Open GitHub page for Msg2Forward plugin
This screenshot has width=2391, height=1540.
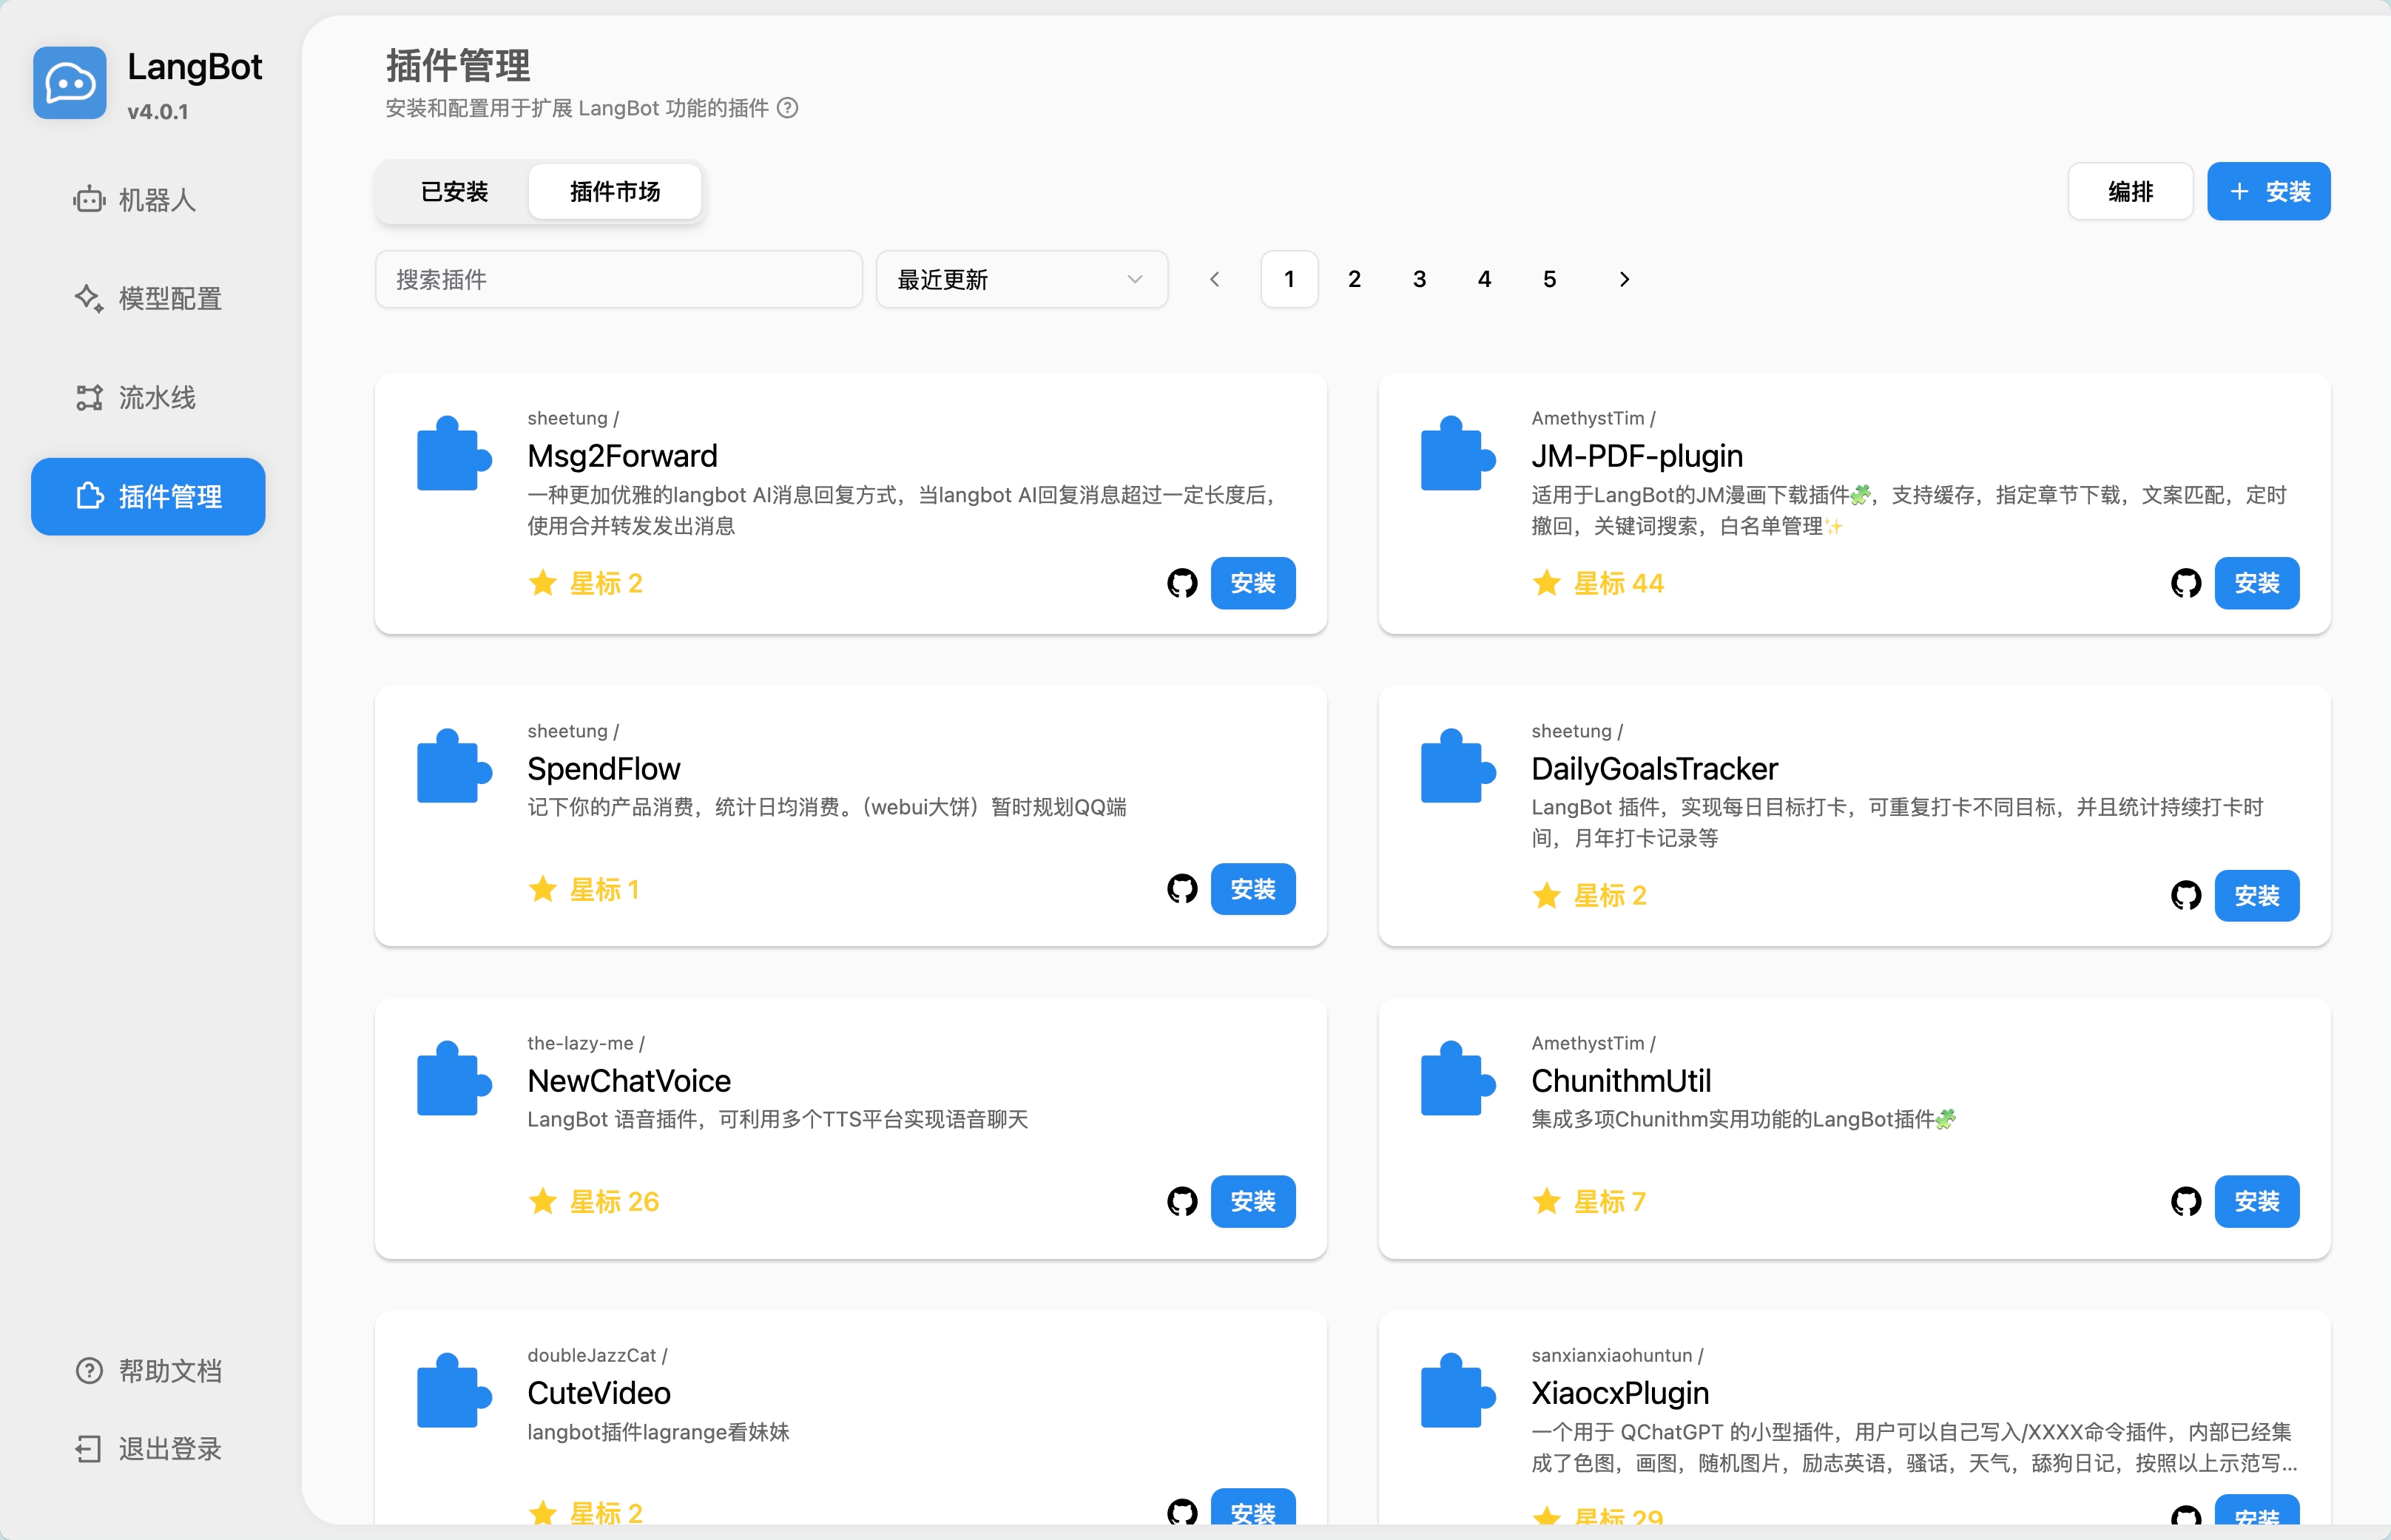click(1182, 583)
